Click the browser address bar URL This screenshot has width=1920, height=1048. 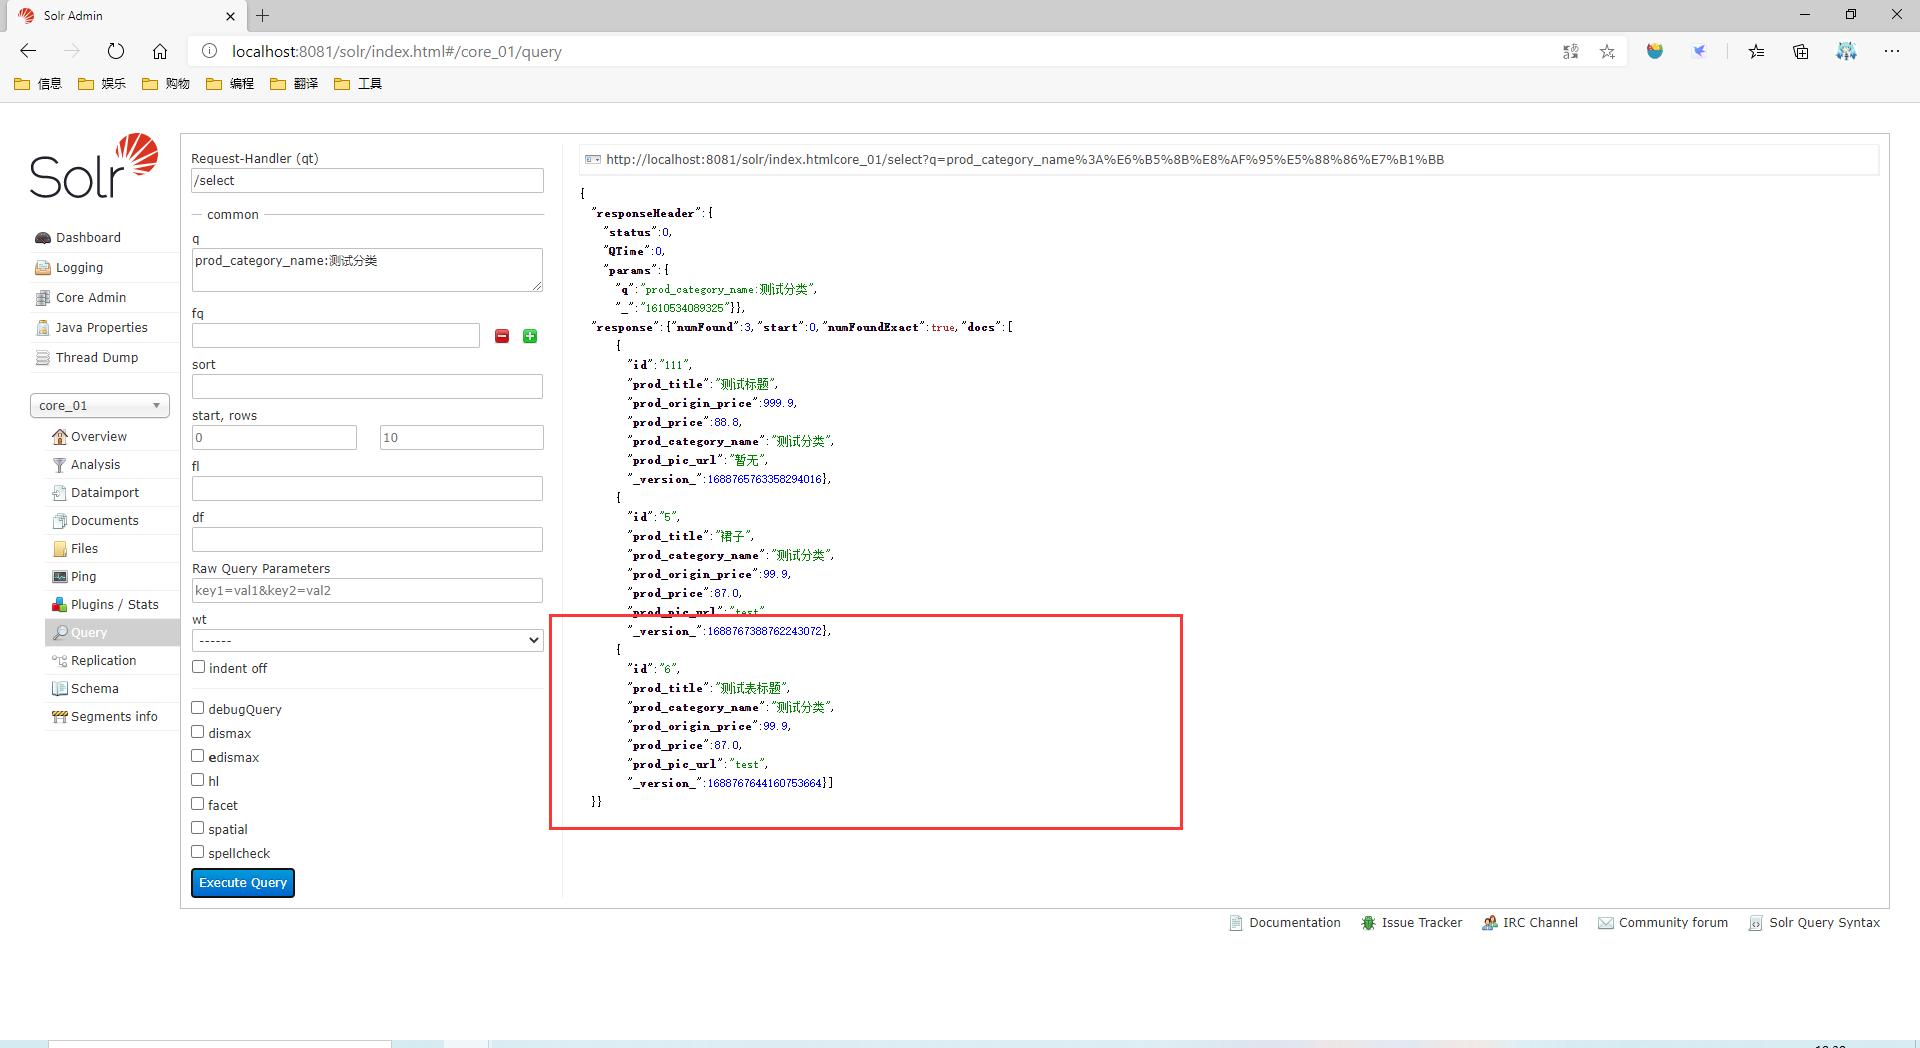point(396,52)
